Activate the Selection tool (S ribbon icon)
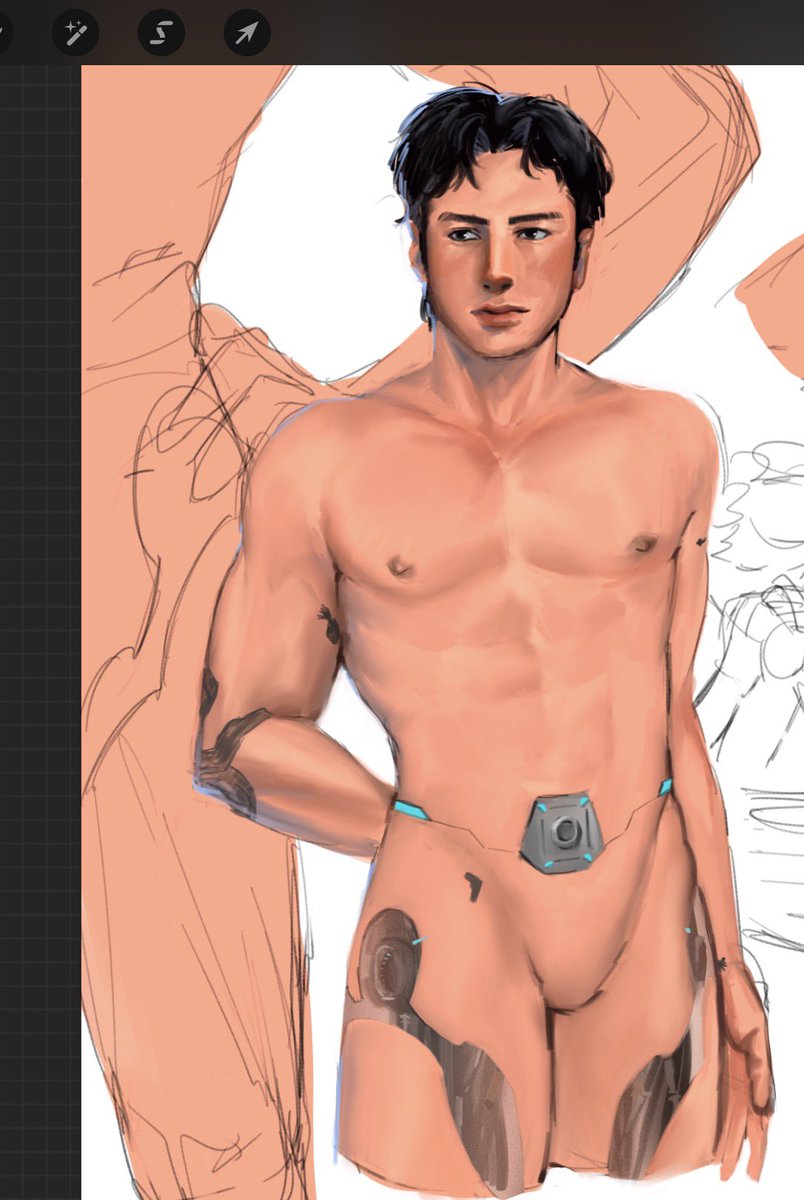The image size is (804, 1200). click(x=161, y=31)
